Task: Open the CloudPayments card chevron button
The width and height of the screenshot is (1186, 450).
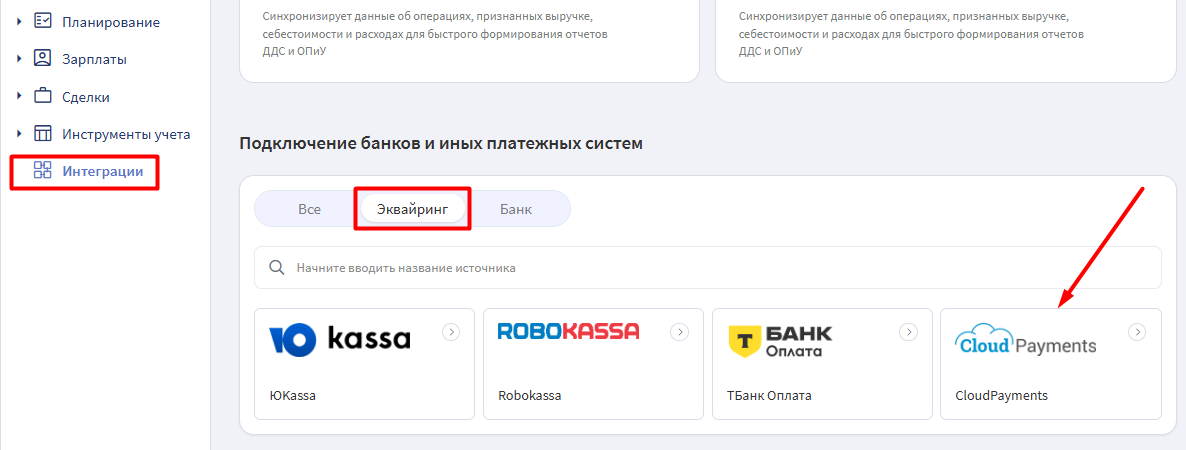Action: [1136, 331]
